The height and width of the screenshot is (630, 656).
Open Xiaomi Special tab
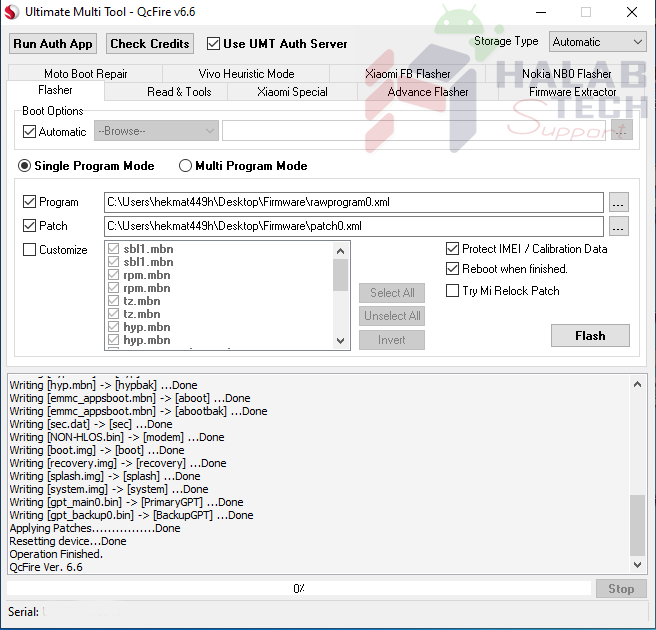292,92
